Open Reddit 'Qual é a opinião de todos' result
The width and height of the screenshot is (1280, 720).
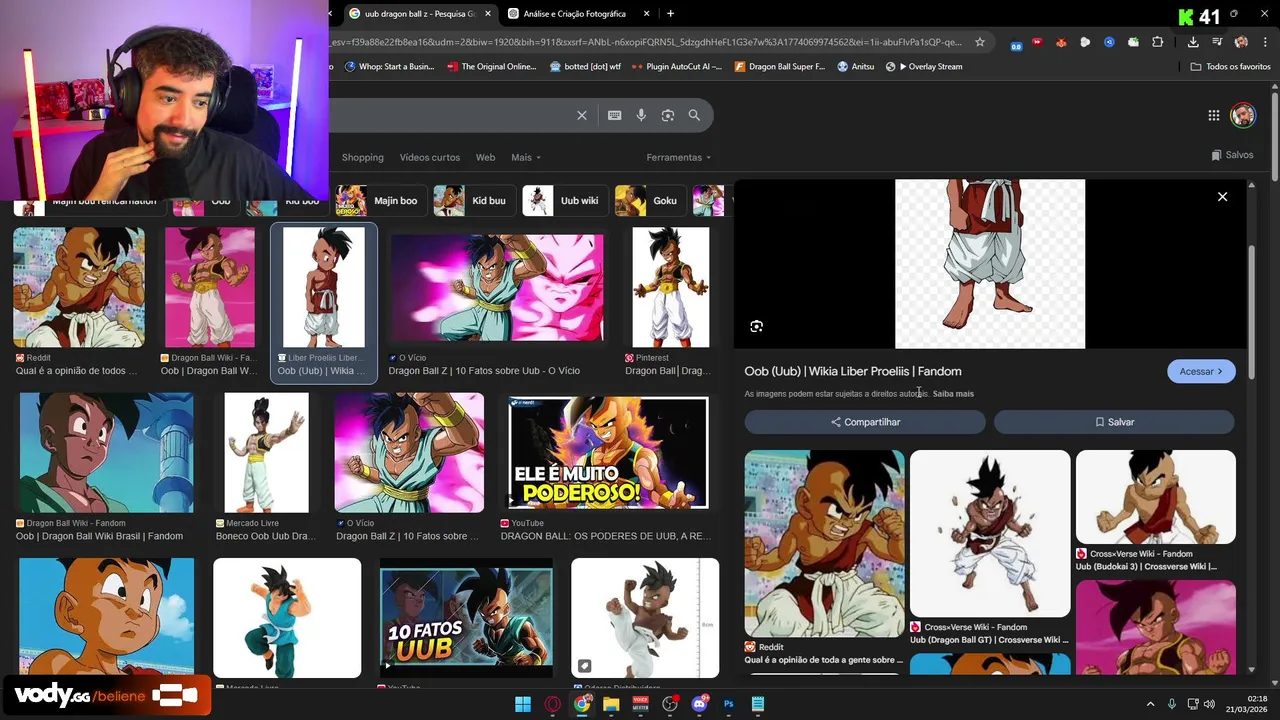(79, 287)
